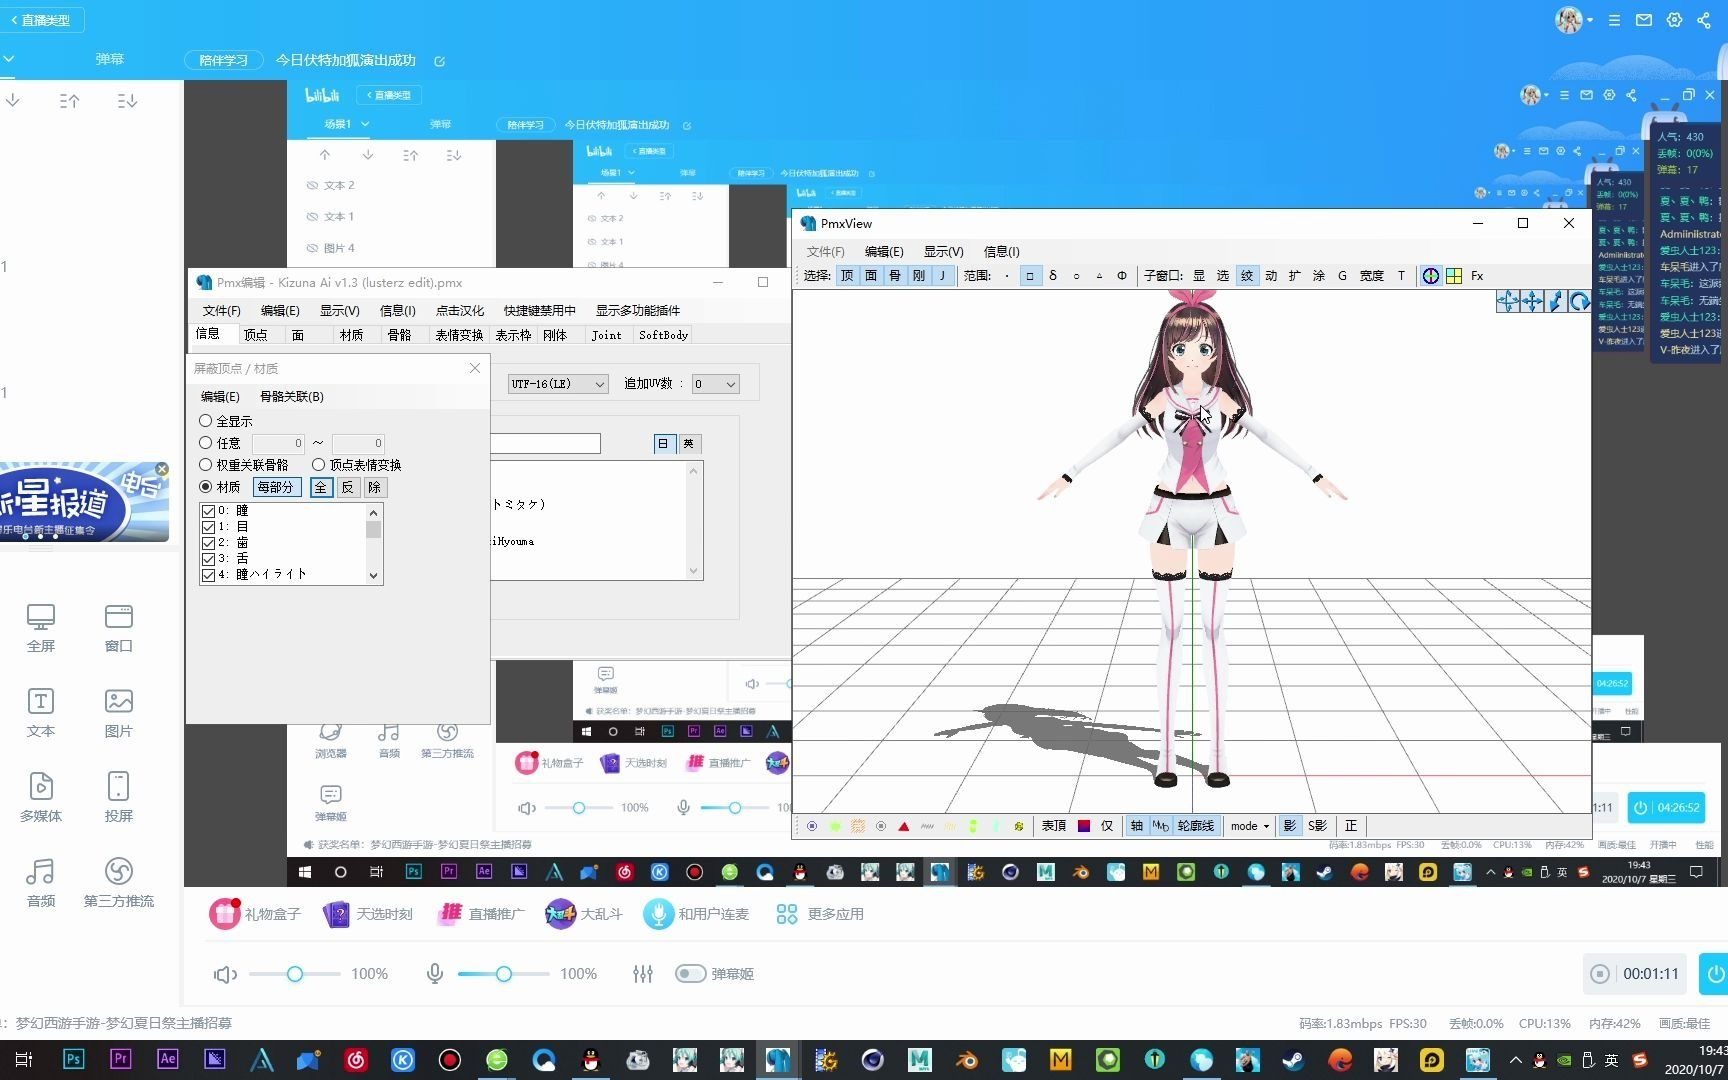The width and height of the screenshot is (1728, 1080).
Task: Open the UTF-16(LE) encoding dropdown
Action: pos(557,384)
